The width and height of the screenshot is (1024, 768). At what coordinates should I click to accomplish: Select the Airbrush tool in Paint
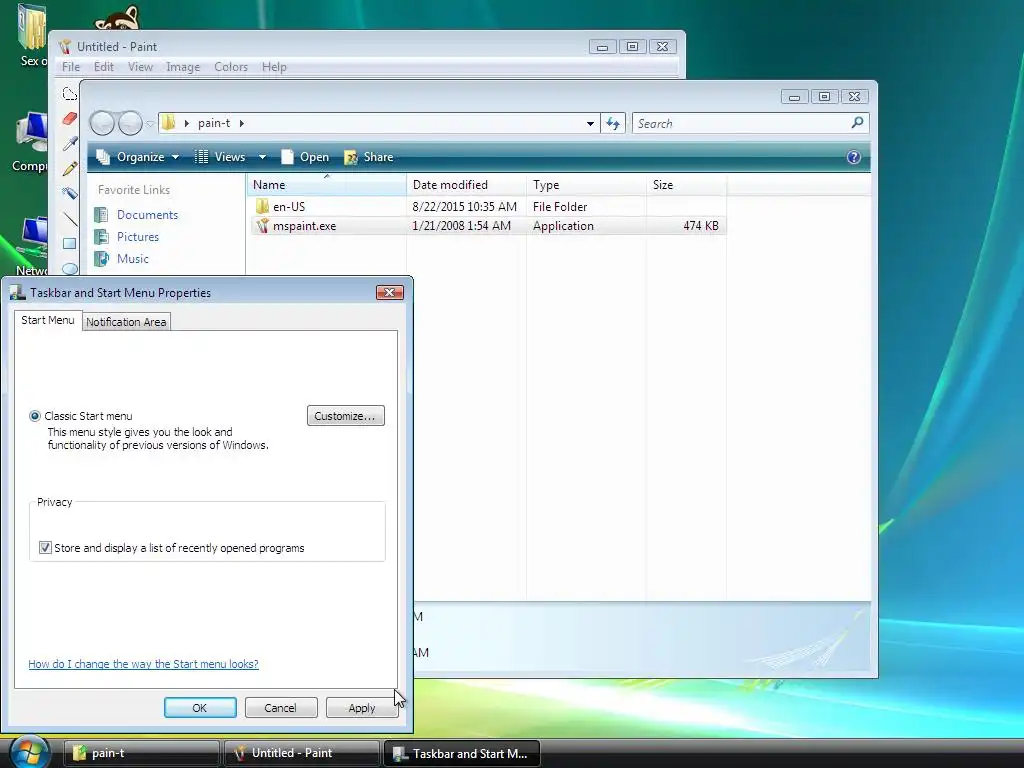tap(70, 193)
